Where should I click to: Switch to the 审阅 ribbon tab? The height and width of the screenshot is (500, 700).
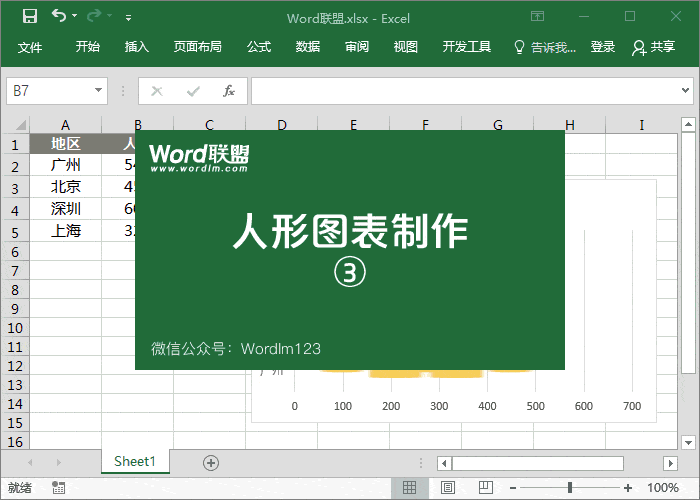(357, 46)
